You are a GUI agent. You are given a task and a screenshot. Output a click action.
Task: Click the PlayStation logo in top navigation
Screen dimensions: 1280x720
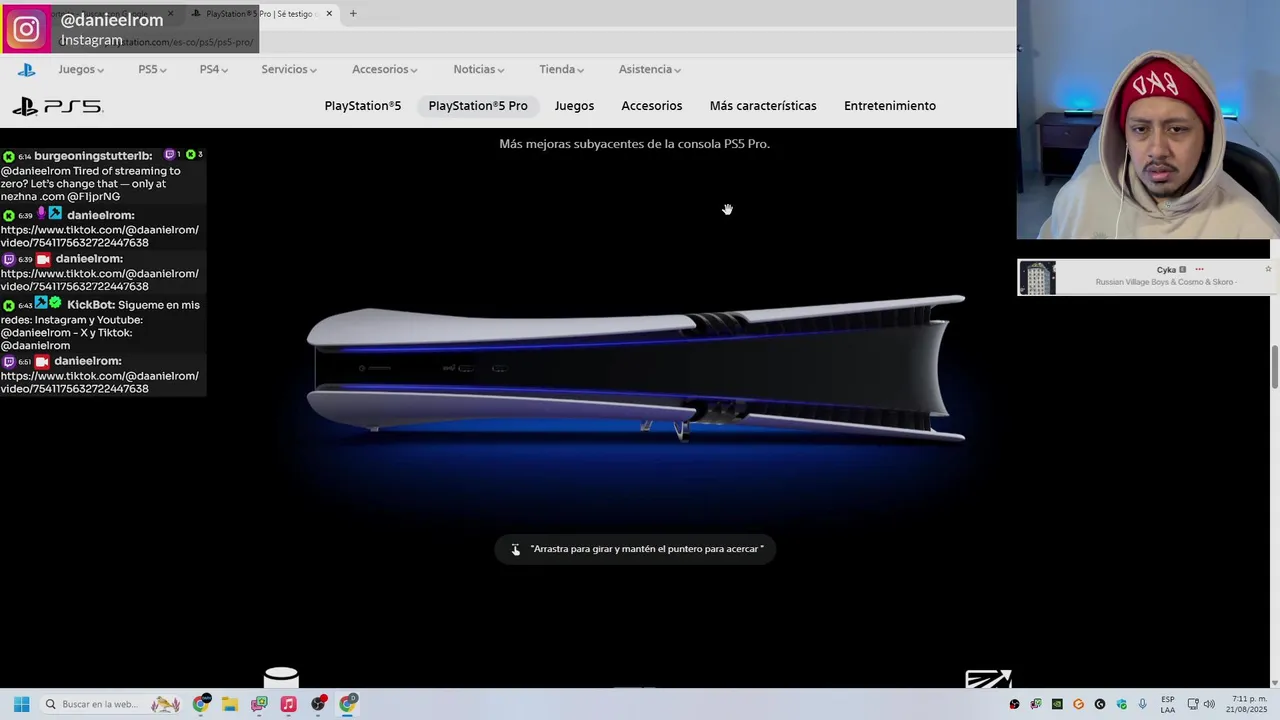click(26, 69)
